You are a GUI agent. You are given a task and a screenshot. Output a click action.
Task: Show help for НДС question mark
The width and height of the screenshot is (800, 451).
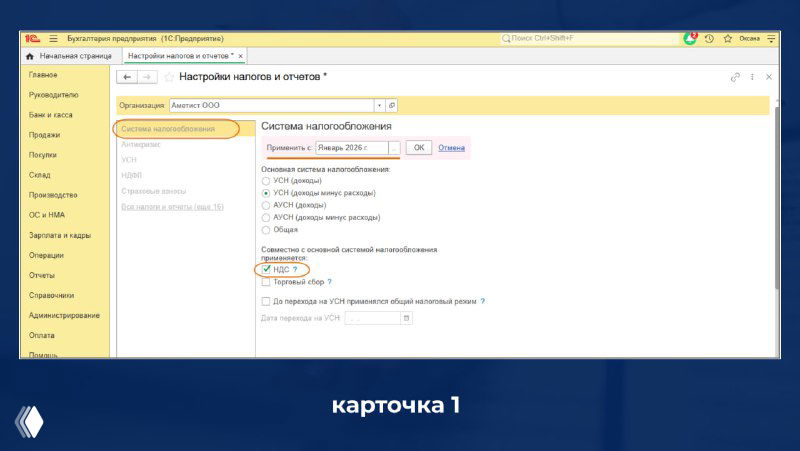[295, 269]
